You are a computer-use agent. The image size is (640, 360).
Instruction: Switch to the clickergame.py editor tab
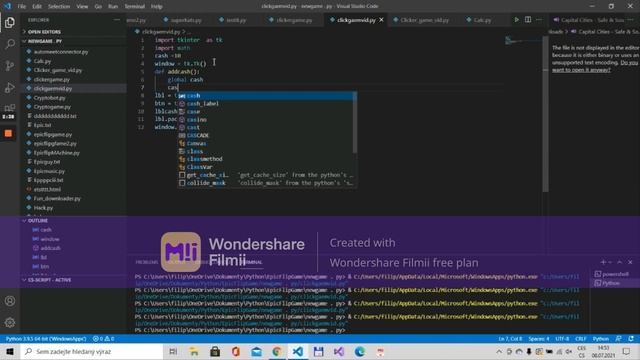tap(291, 20)
